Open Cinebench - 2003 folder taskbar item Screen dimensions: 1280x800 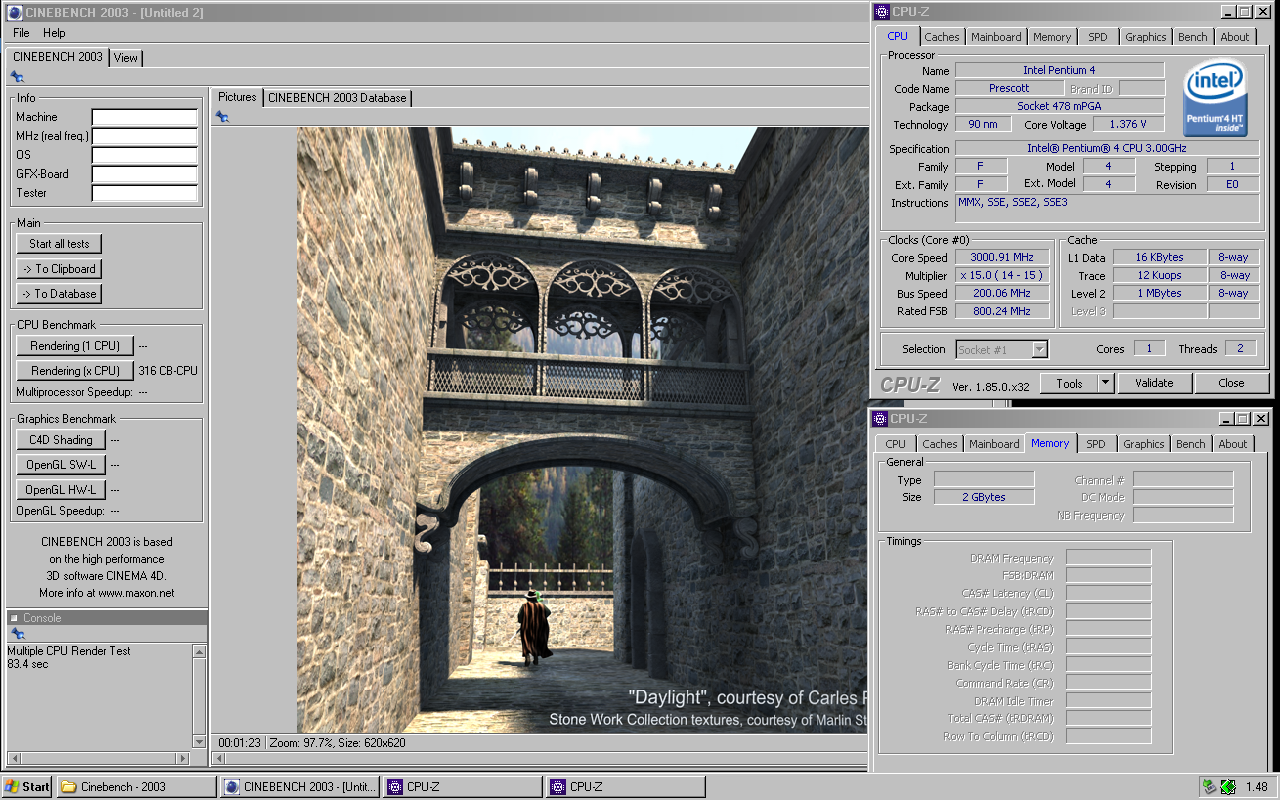point(137,787)
